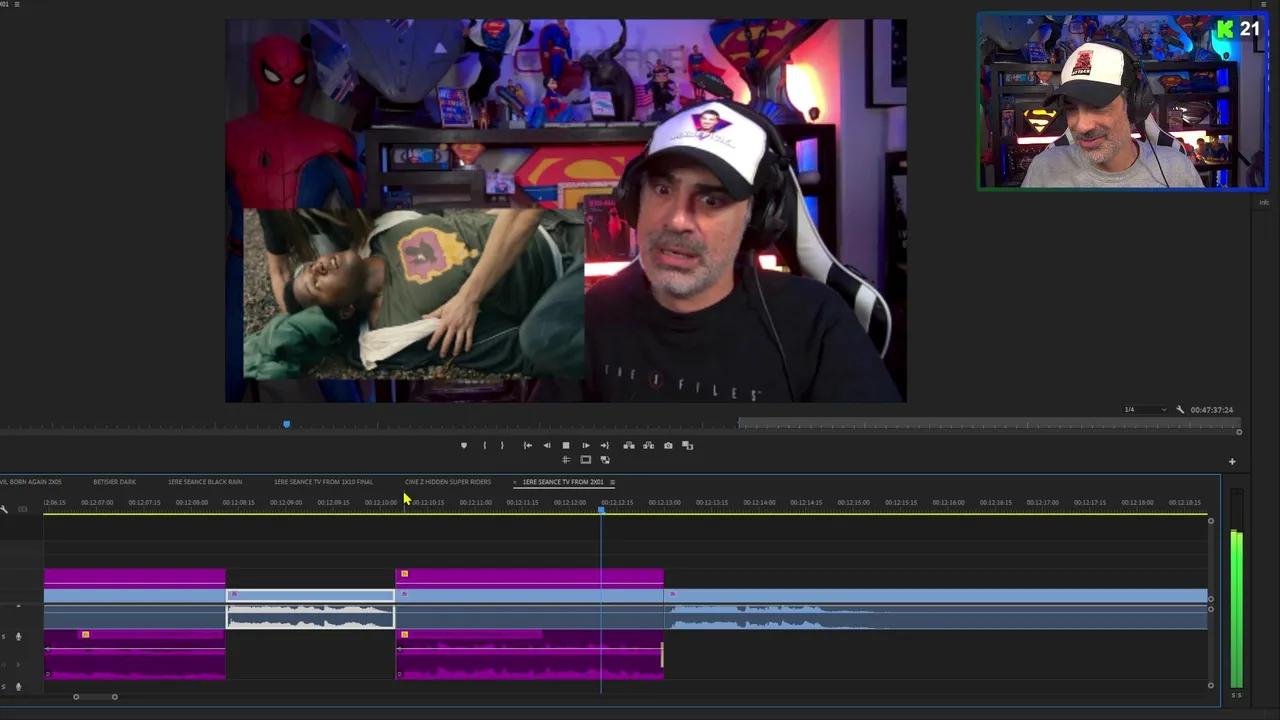Start voice-over record with the microphone icon
The height and width of the screenshot is (720, 1280).
pyautogui.click(x=17, y=636)
